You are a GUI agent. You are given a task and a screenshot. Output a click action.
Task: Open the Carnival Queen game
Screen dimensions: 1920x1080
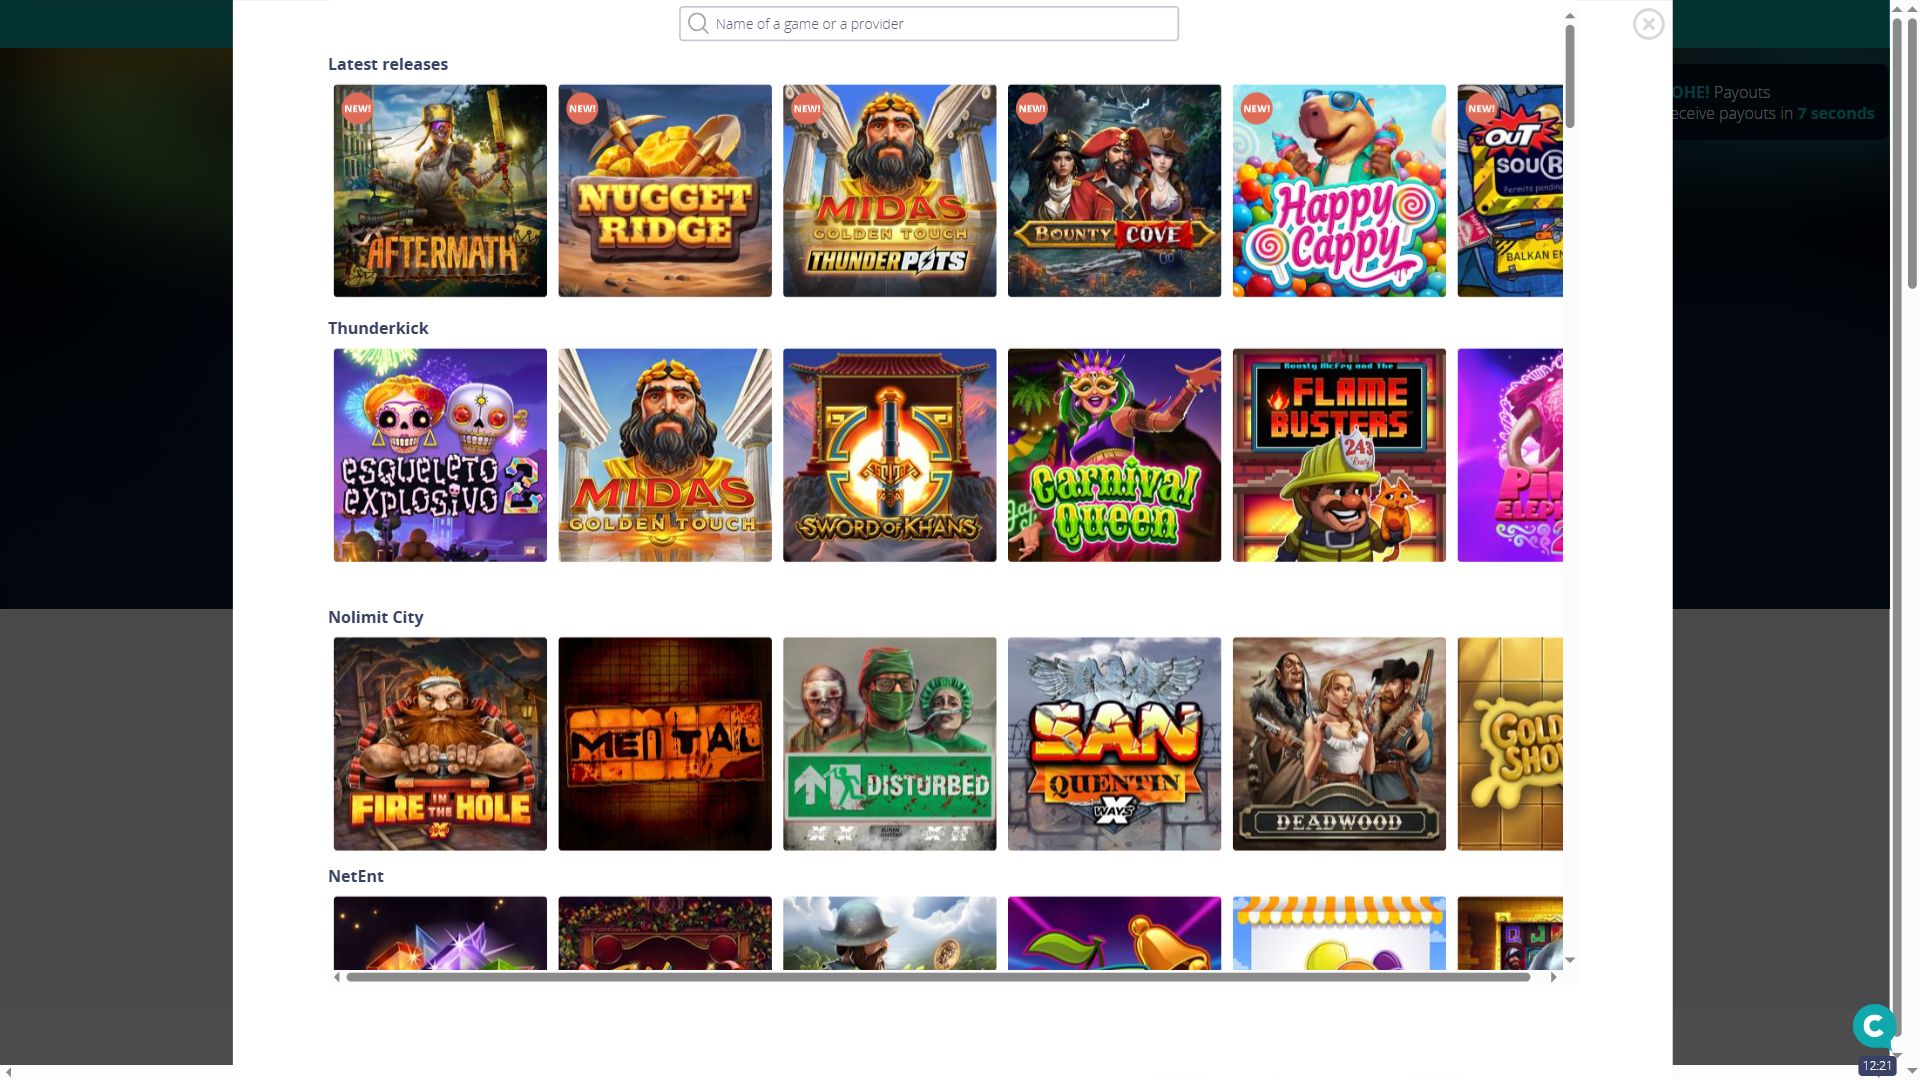pyautogui.click(x=1114, y=455)
